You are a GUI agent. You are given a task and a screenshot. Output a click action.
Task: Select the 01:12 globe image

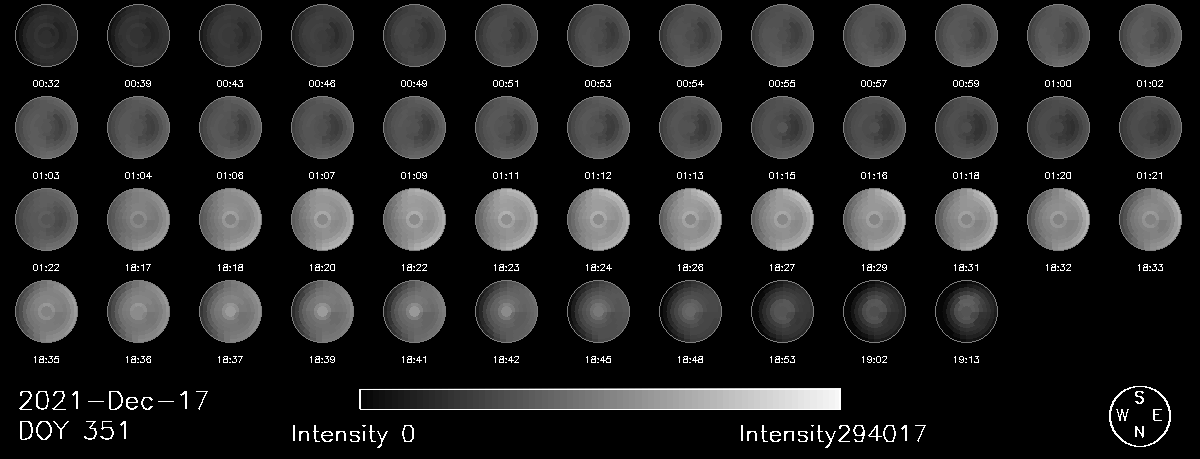599,128
